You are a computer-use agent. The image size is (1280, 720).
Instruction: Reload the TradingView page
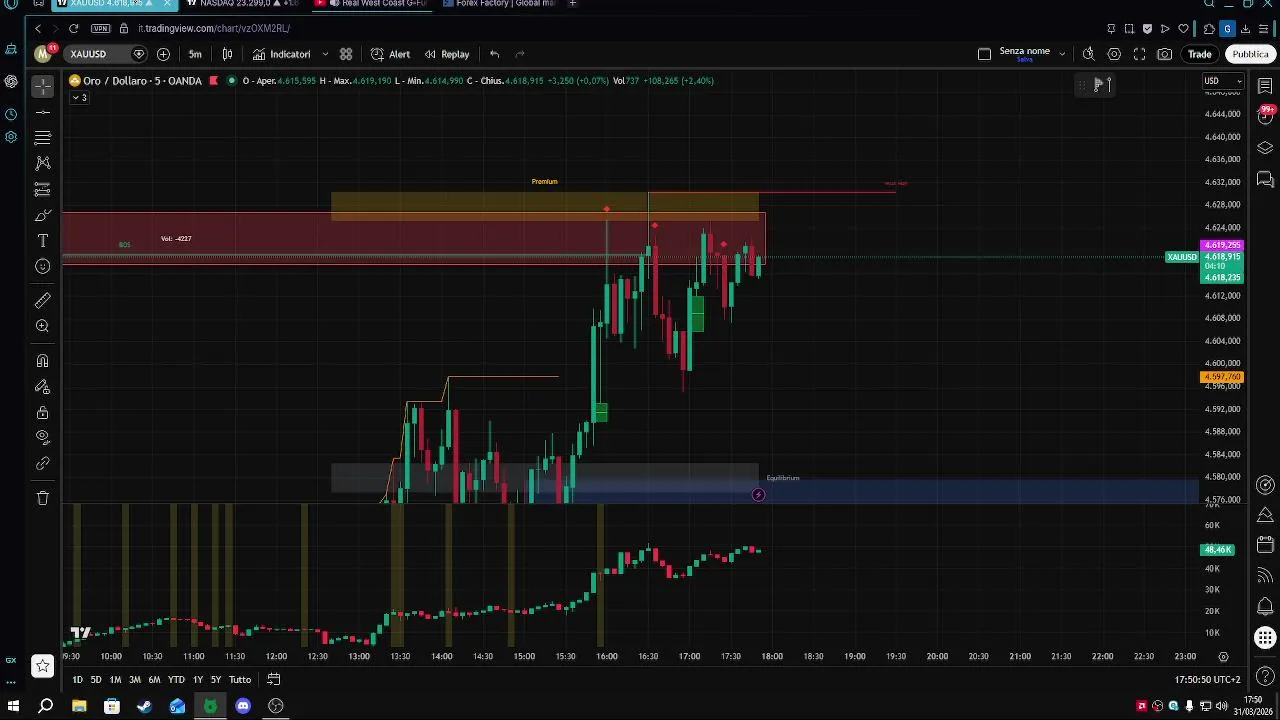tap(73, 29)
